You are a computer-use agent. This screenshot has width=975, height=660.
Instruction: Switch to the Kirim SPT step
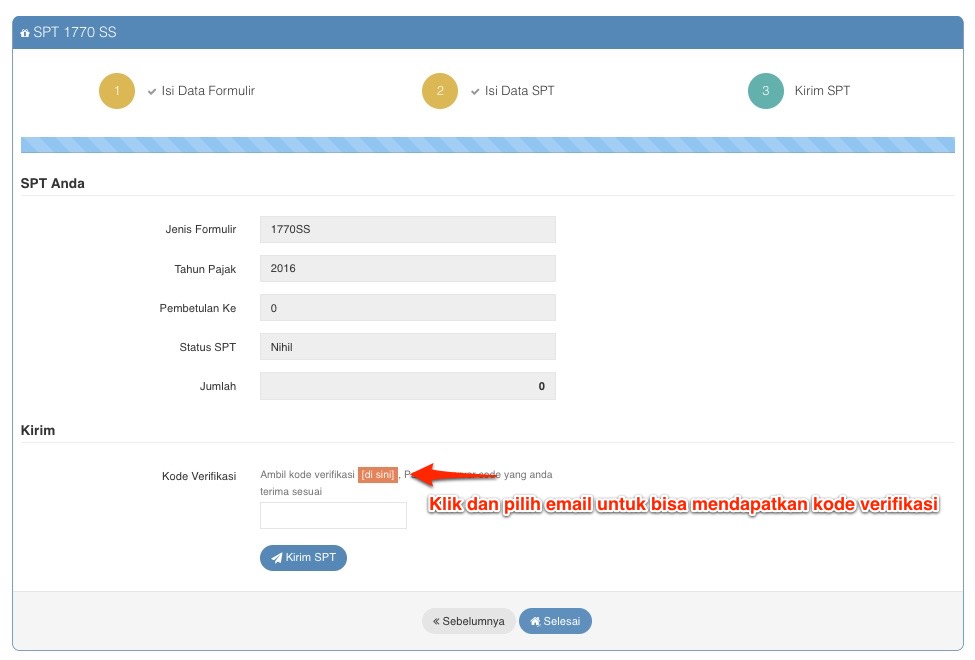coord(823,90)
